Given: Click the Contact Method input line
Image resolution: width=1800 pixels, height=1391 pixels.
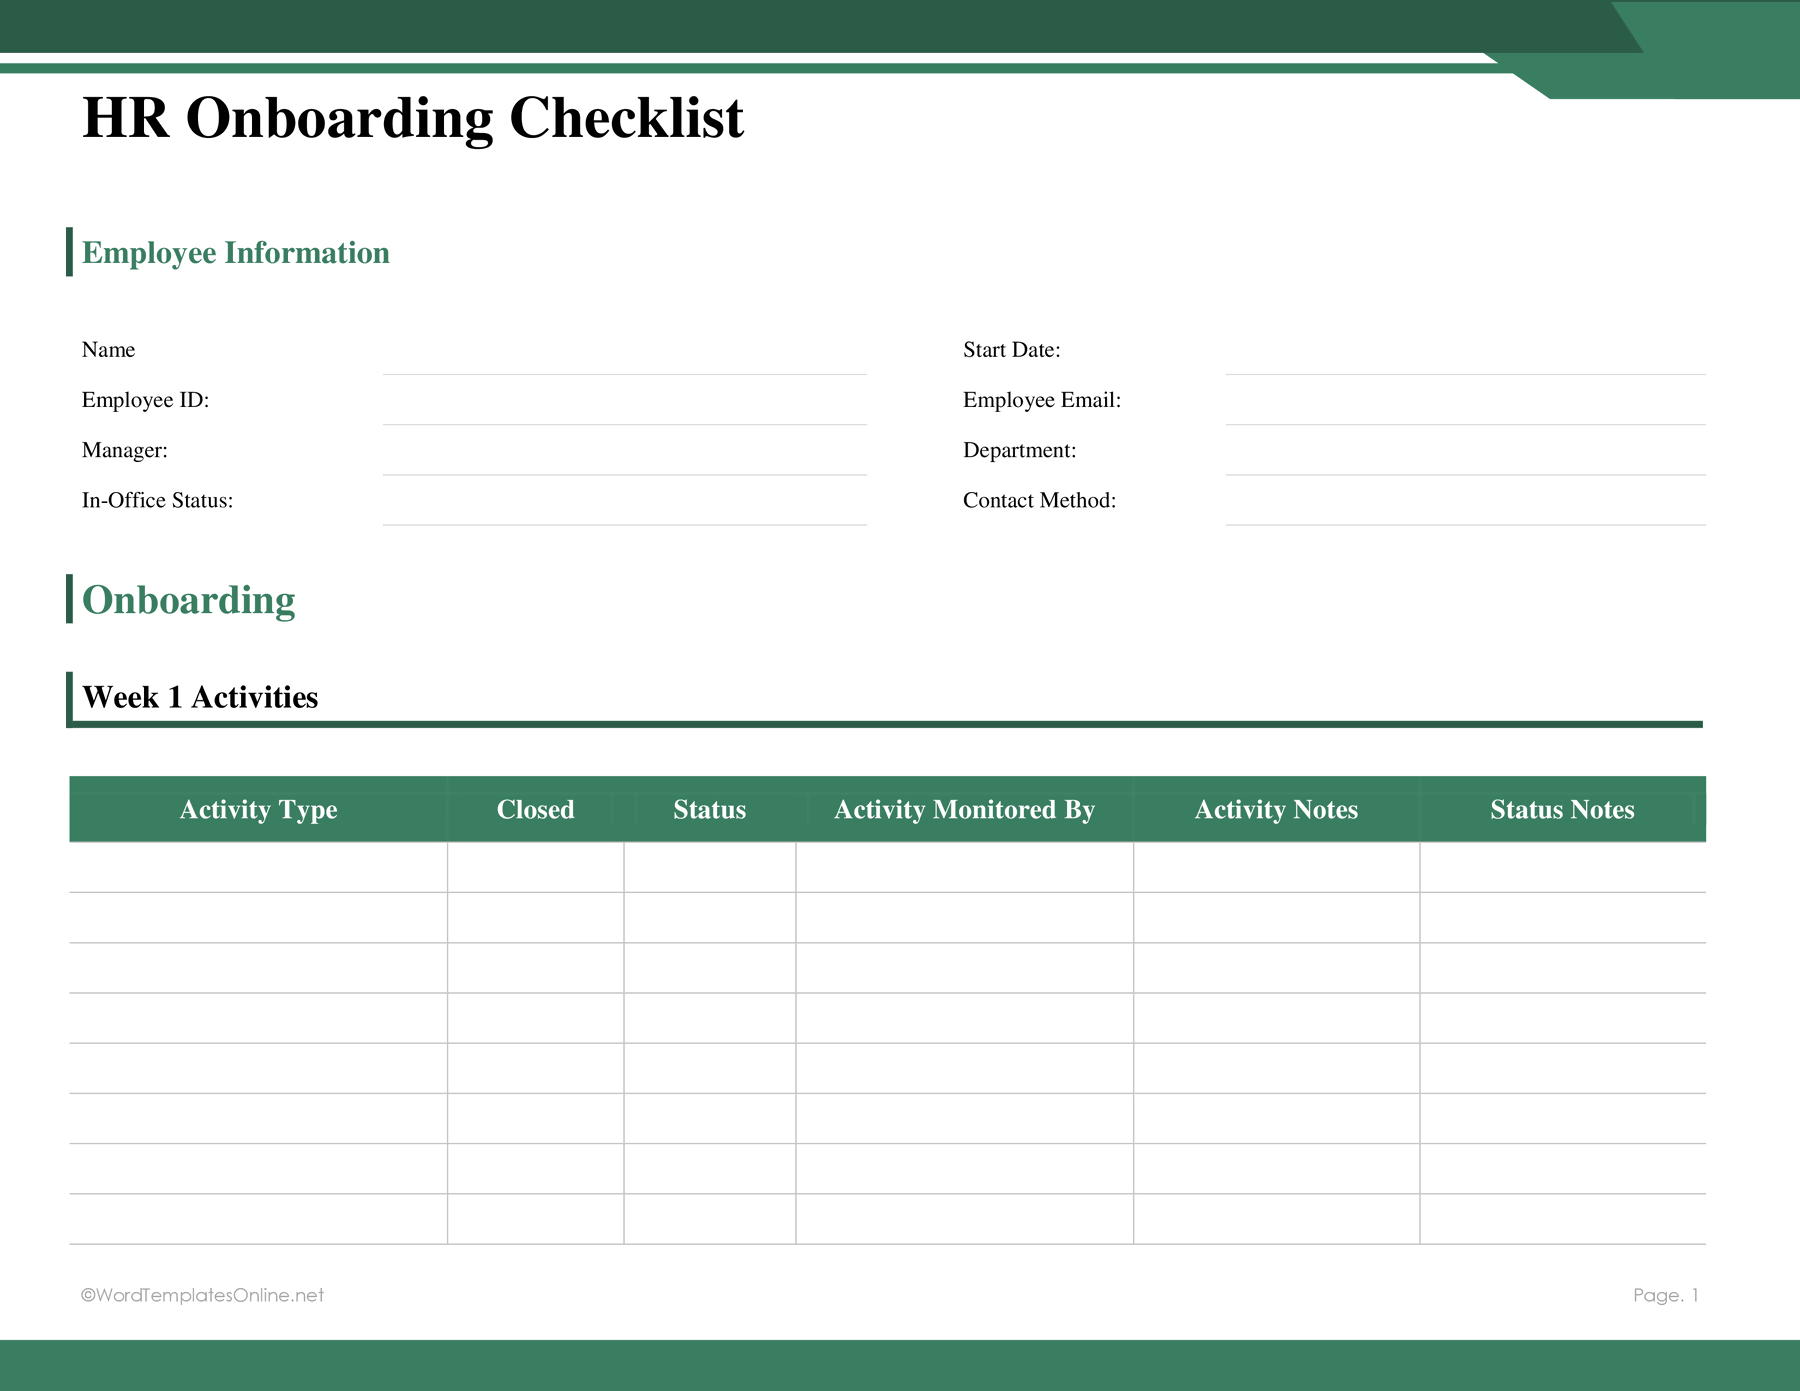Looking at the screenshot, I should [1465, 501].
